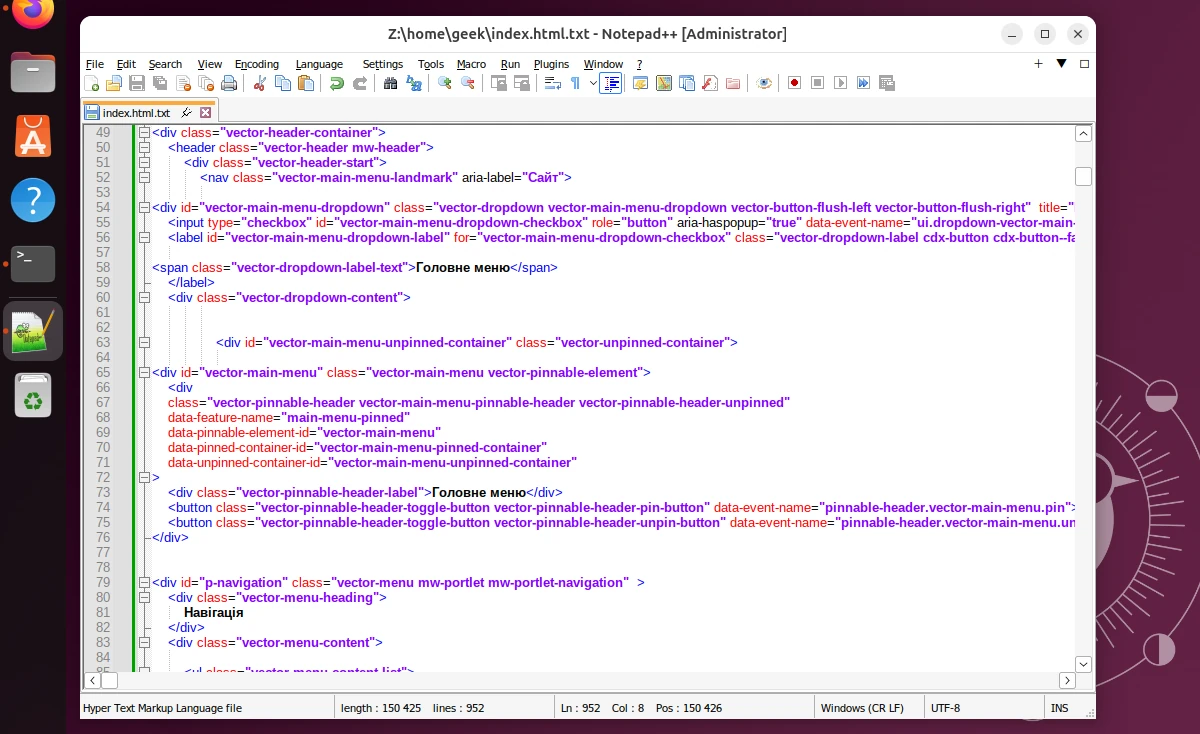Open the File menu
This screenshot has width=1200, height=734.
click(95, 64)
